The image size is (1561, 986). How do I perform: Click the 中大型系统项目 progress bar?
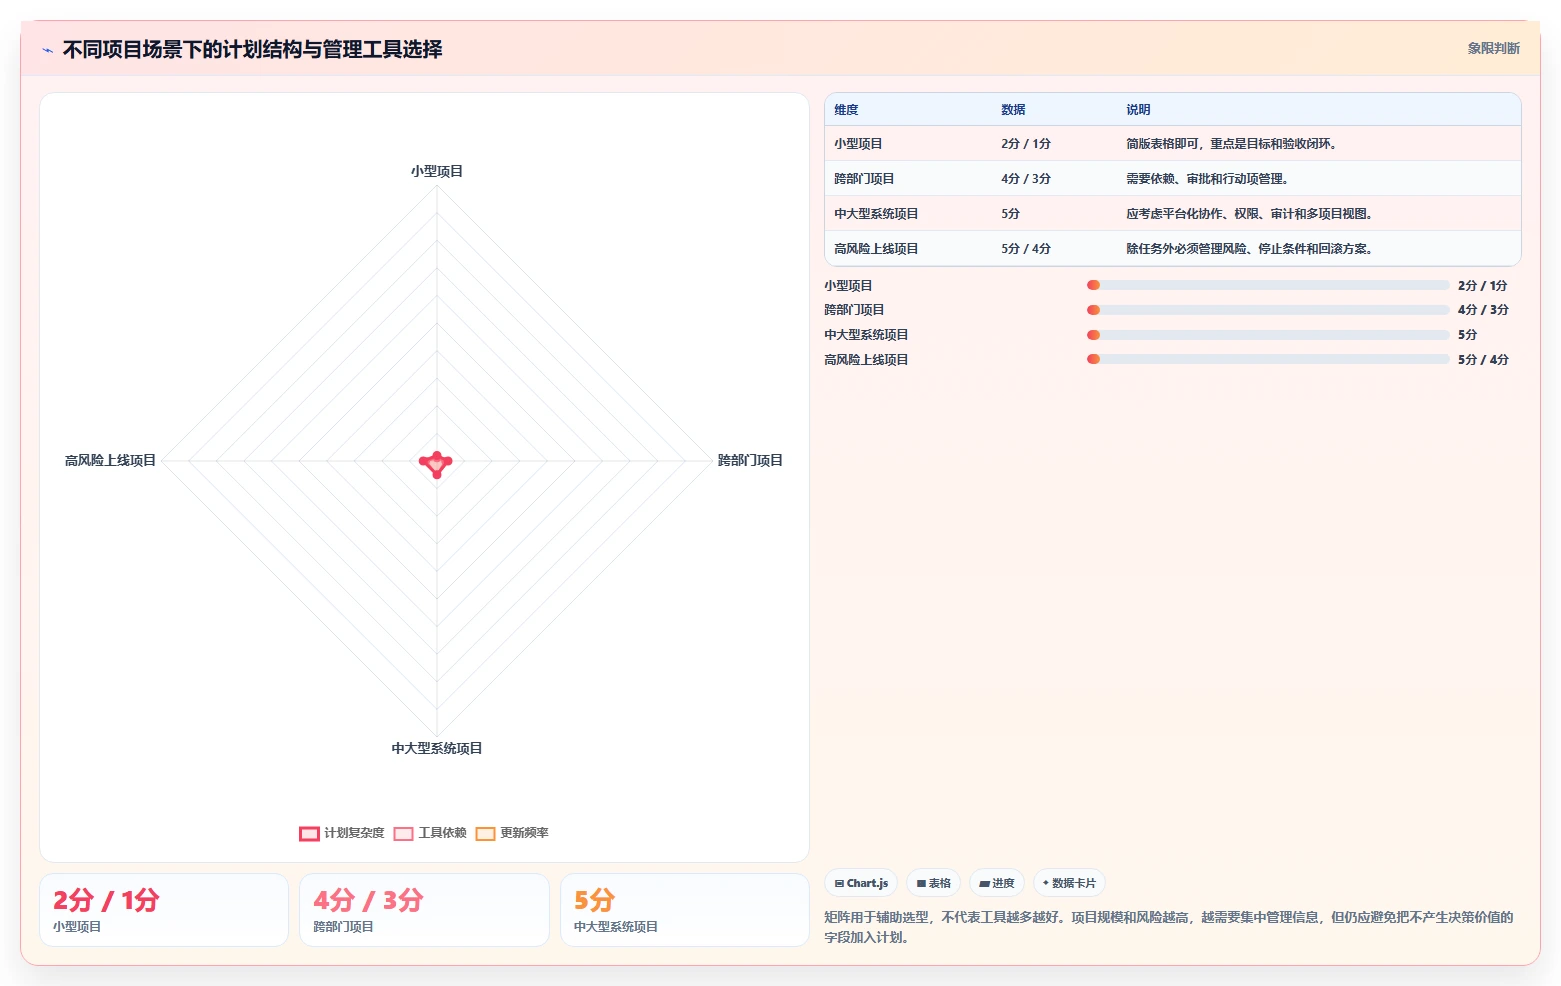(x=1268, y=335)
